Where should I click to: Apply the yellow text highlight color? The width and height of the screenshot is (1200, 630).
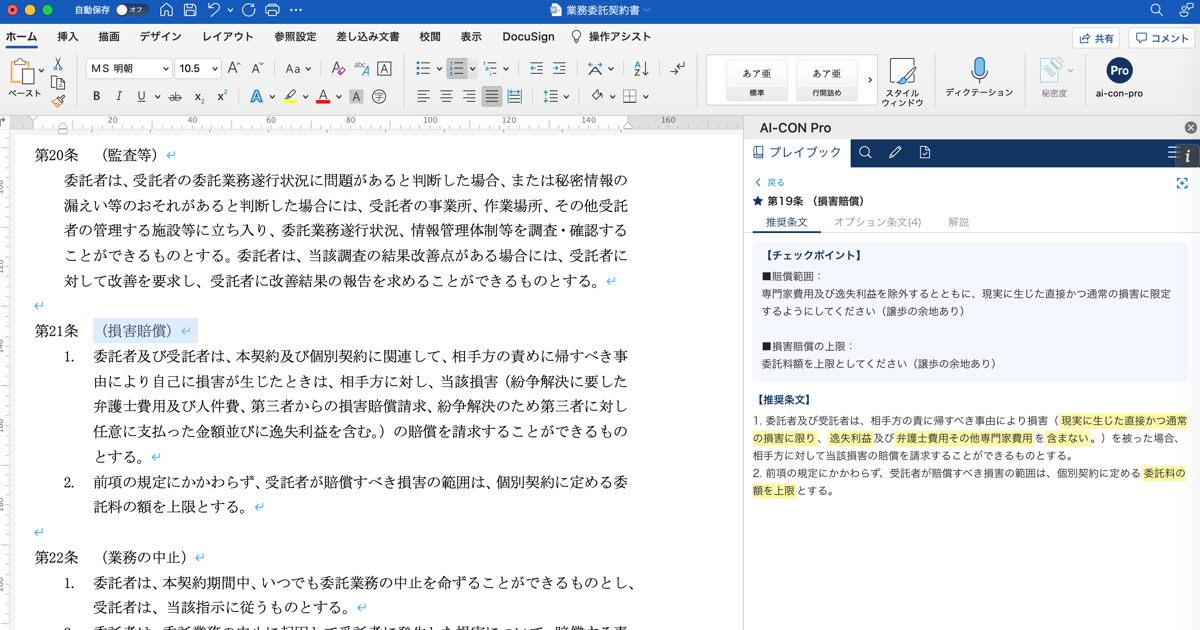(x=290, y=97)
